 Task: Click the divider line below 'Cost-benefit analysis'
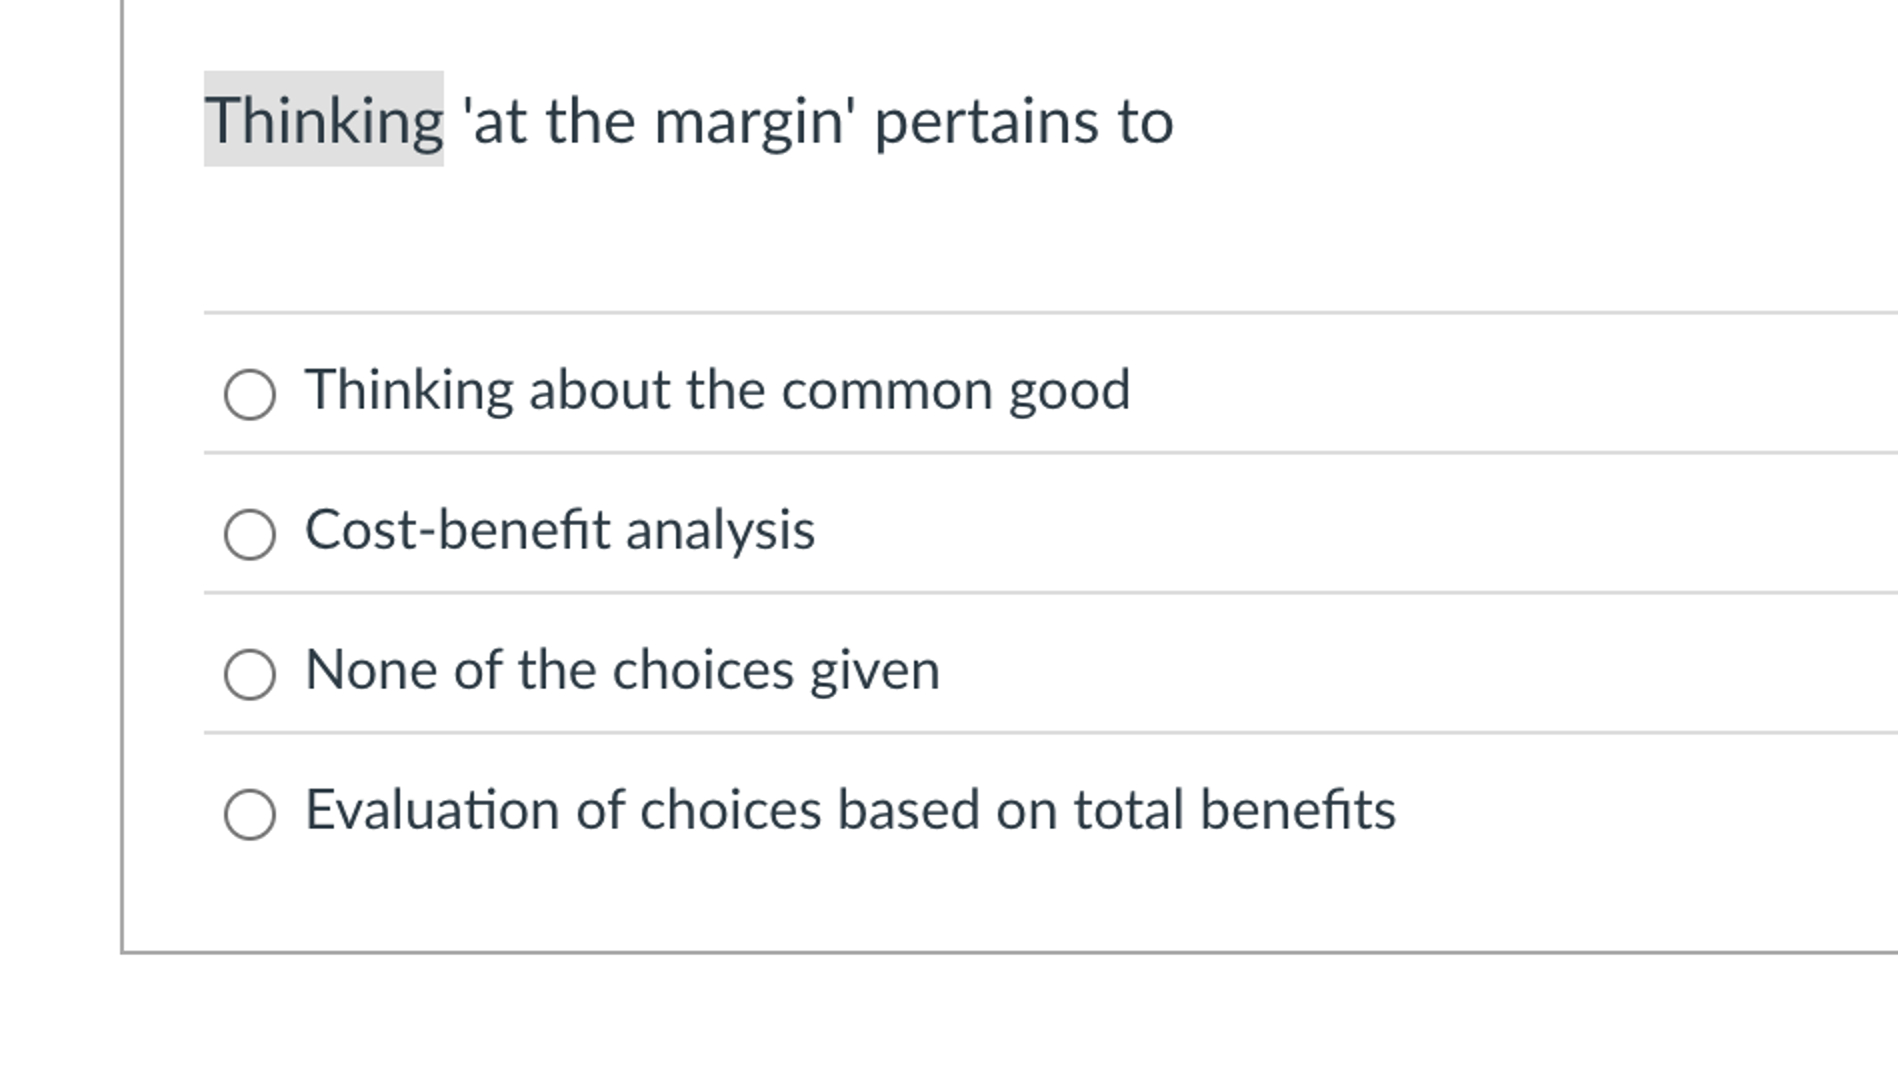point(900,594)
